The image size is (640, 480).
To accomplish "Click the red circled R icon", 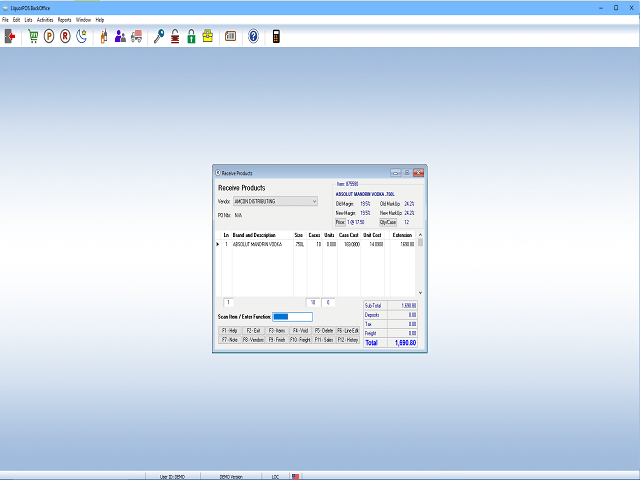I will click(x=65, y=37).
